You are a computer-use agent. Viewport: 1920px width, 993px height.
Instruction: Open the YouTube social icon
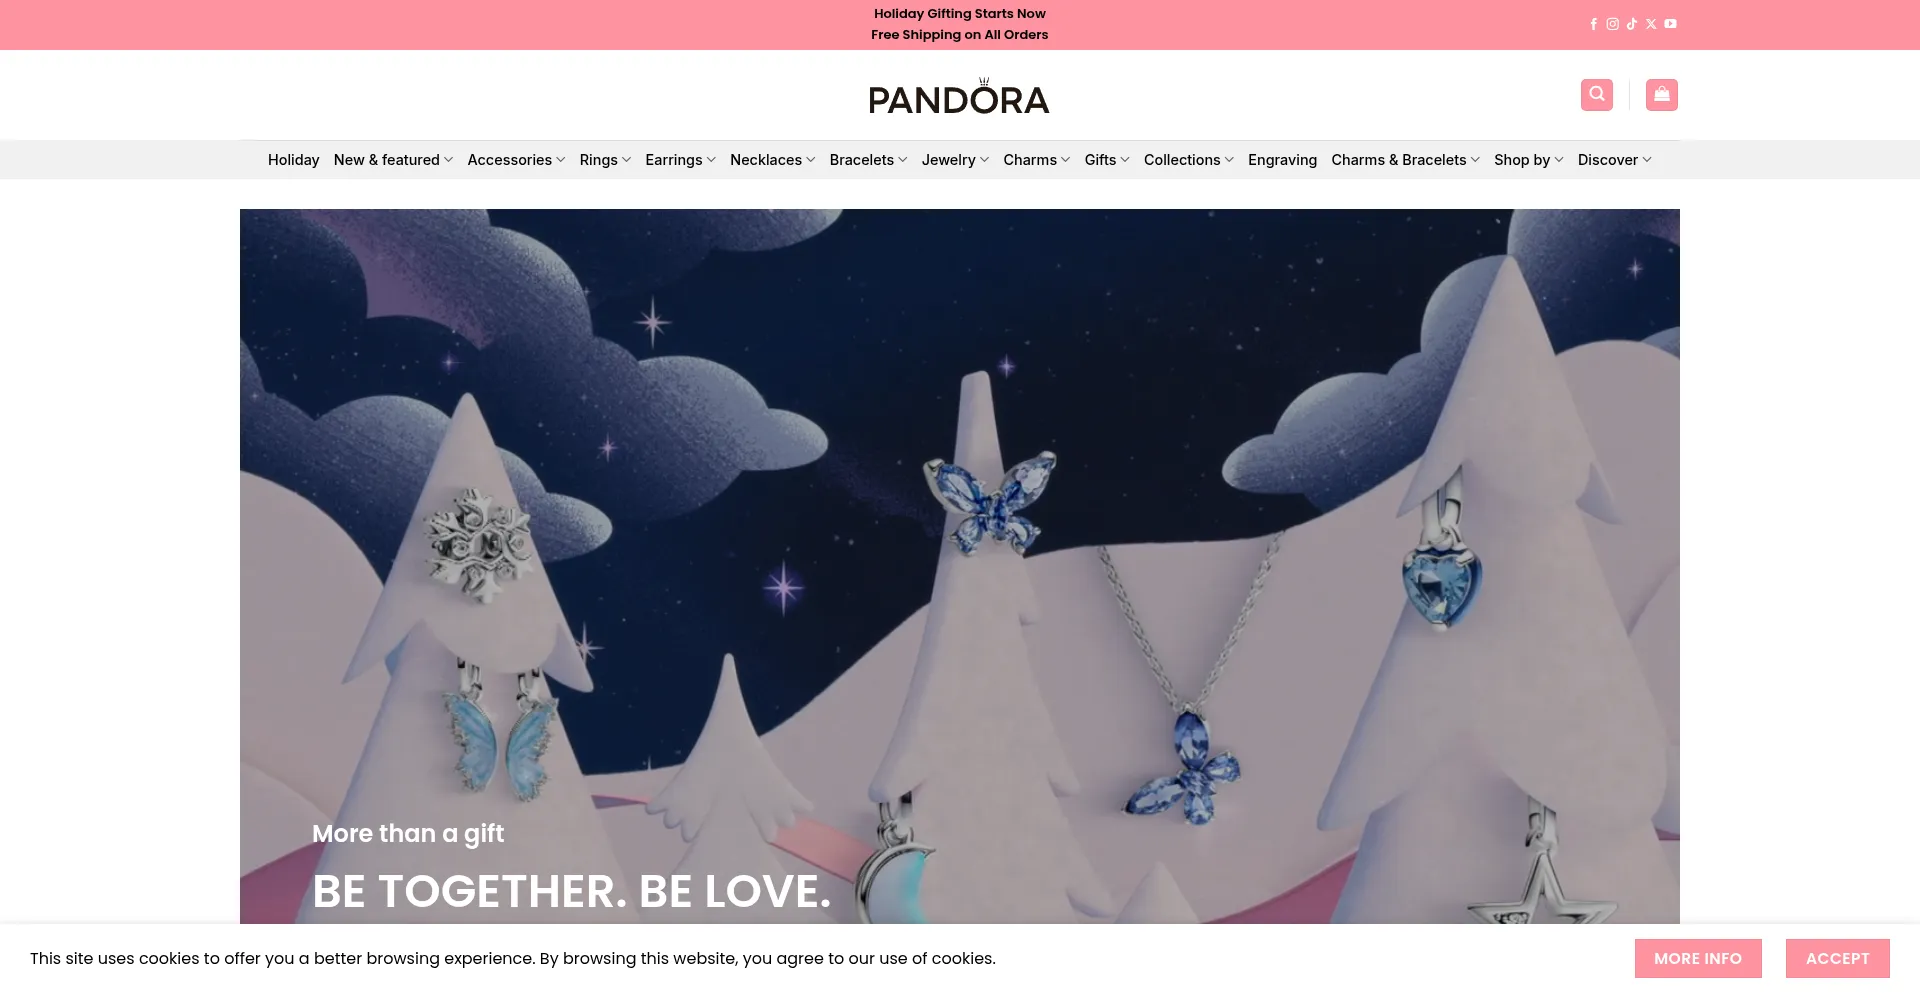tap(1670, 24)
